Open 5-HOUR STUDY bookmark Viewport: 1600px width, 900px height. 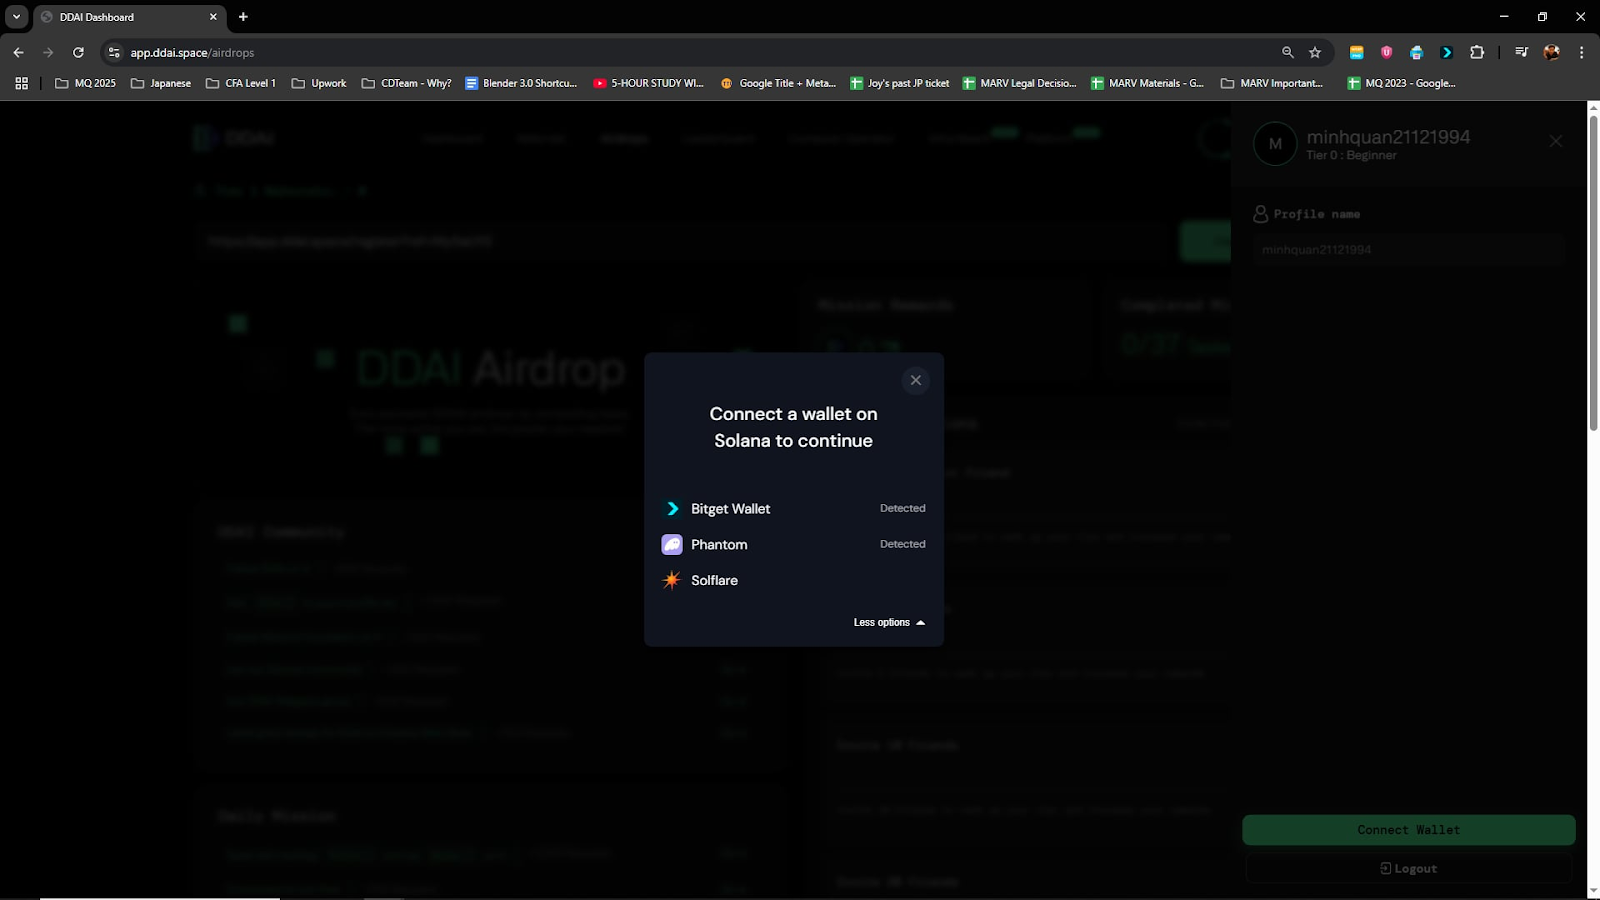[x=648, y=83]
